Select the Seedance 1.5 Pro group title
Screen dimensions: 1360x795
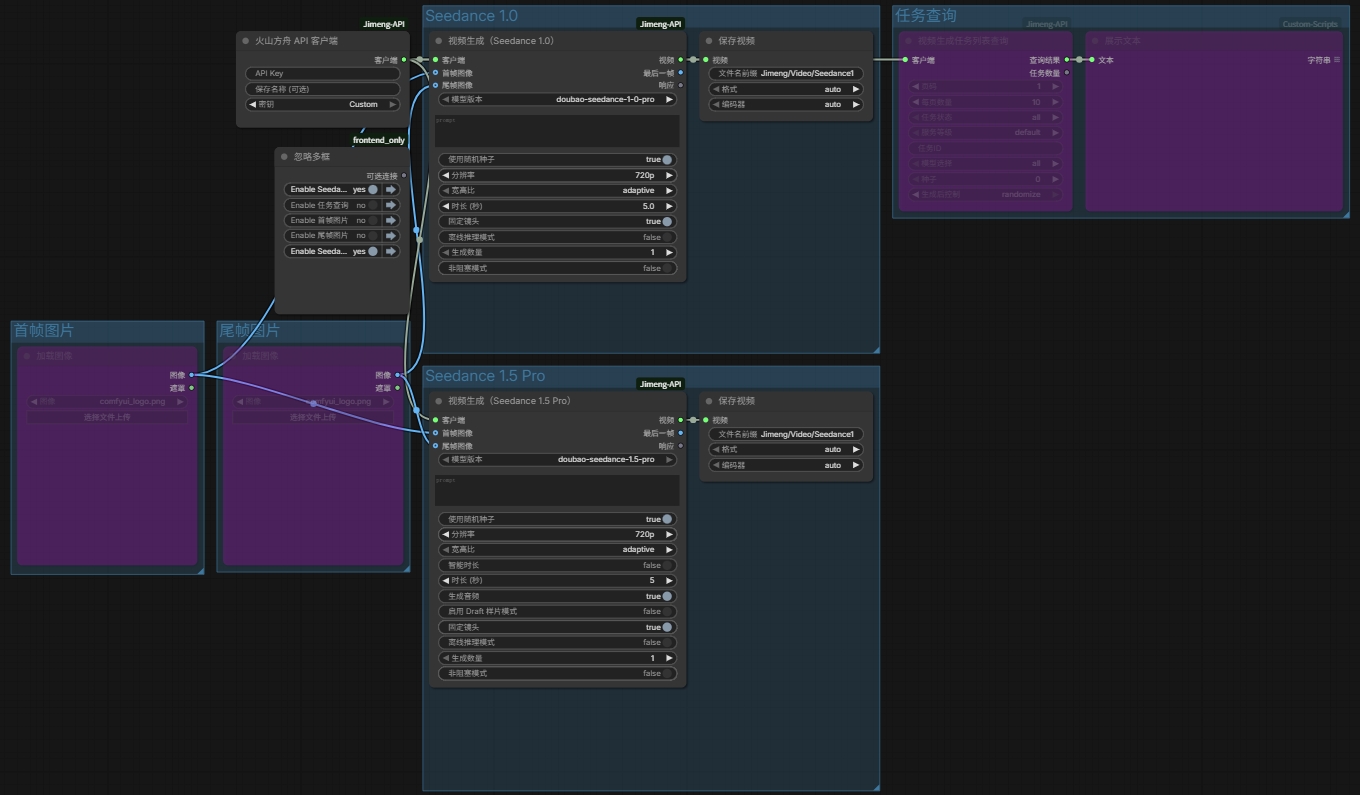pos(485,376)
